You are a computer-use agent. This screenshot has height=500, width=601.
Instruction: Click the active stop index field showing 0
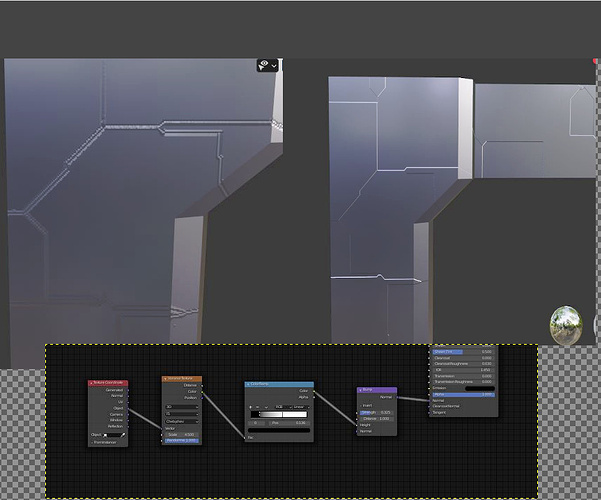[256, 423]
